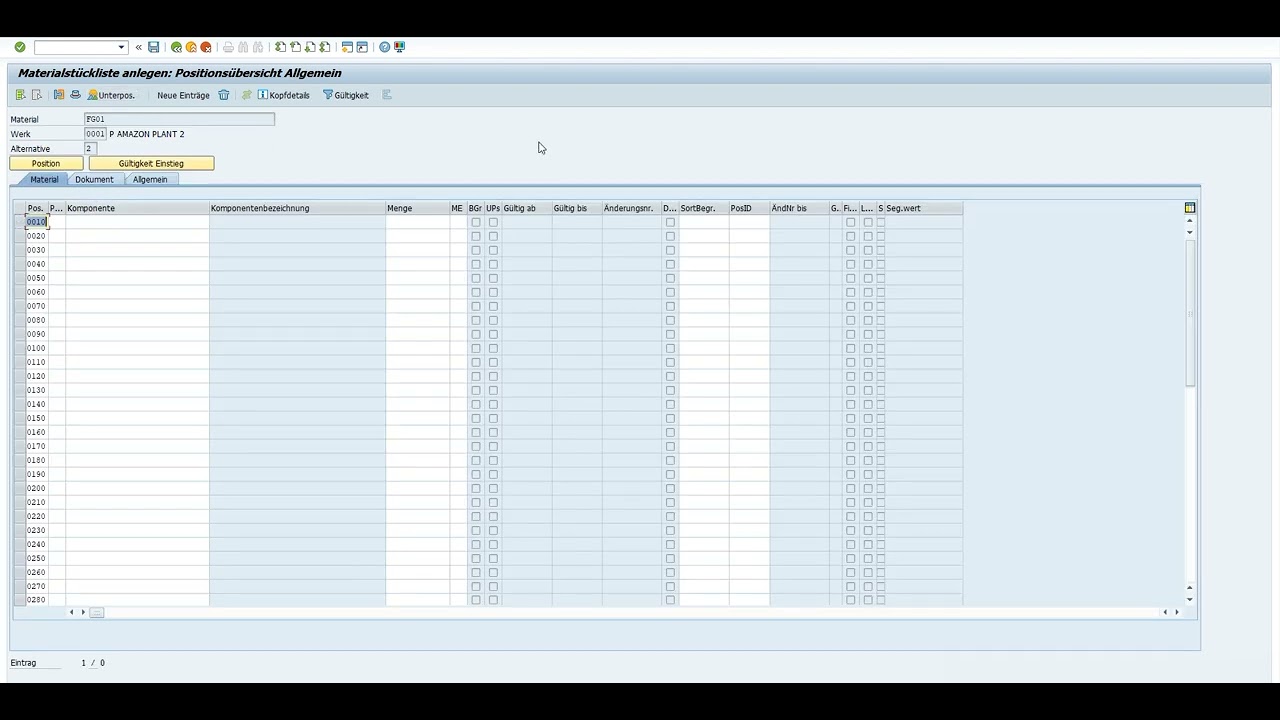Click table vertical scrollbar bottom down arrow
Screen dimensions: 1280x720
coord(1190,599)
